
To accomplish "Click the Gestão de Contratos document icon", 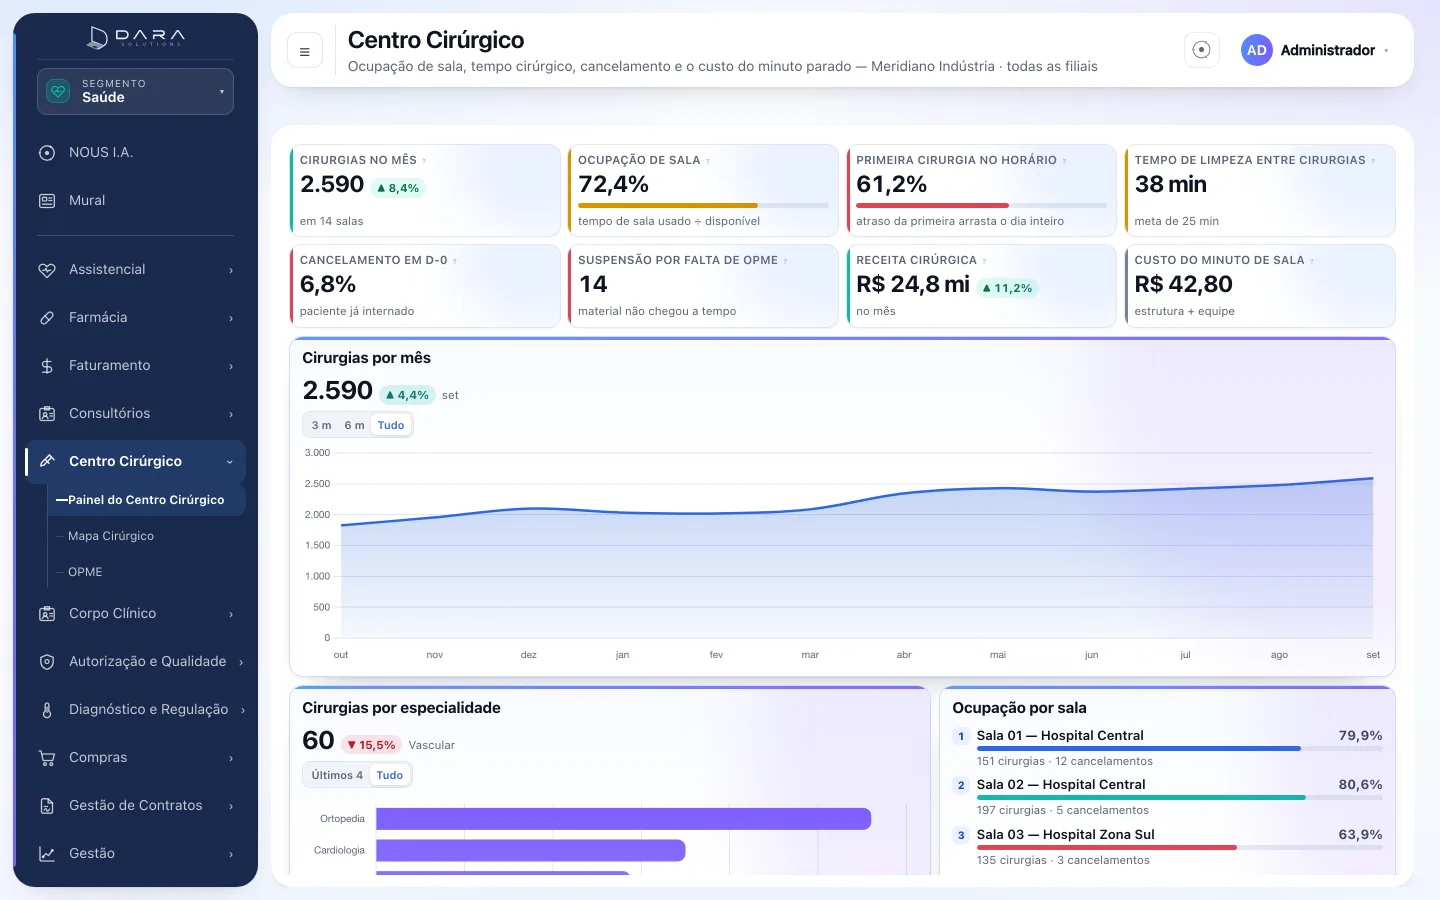I will pos(47,806).
